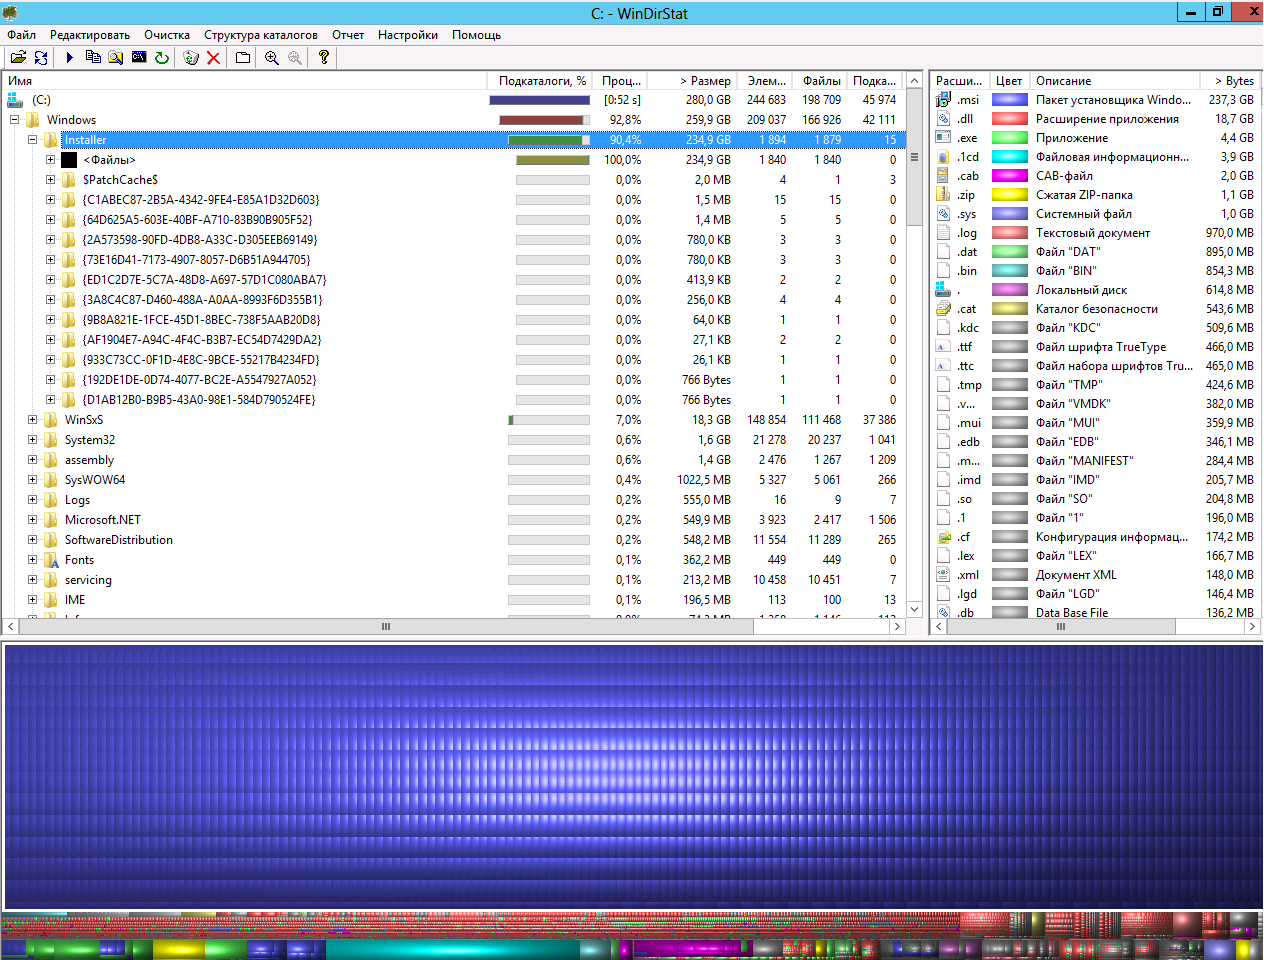
Task: Collapse the Windows folder tree node
Action: 15,120
